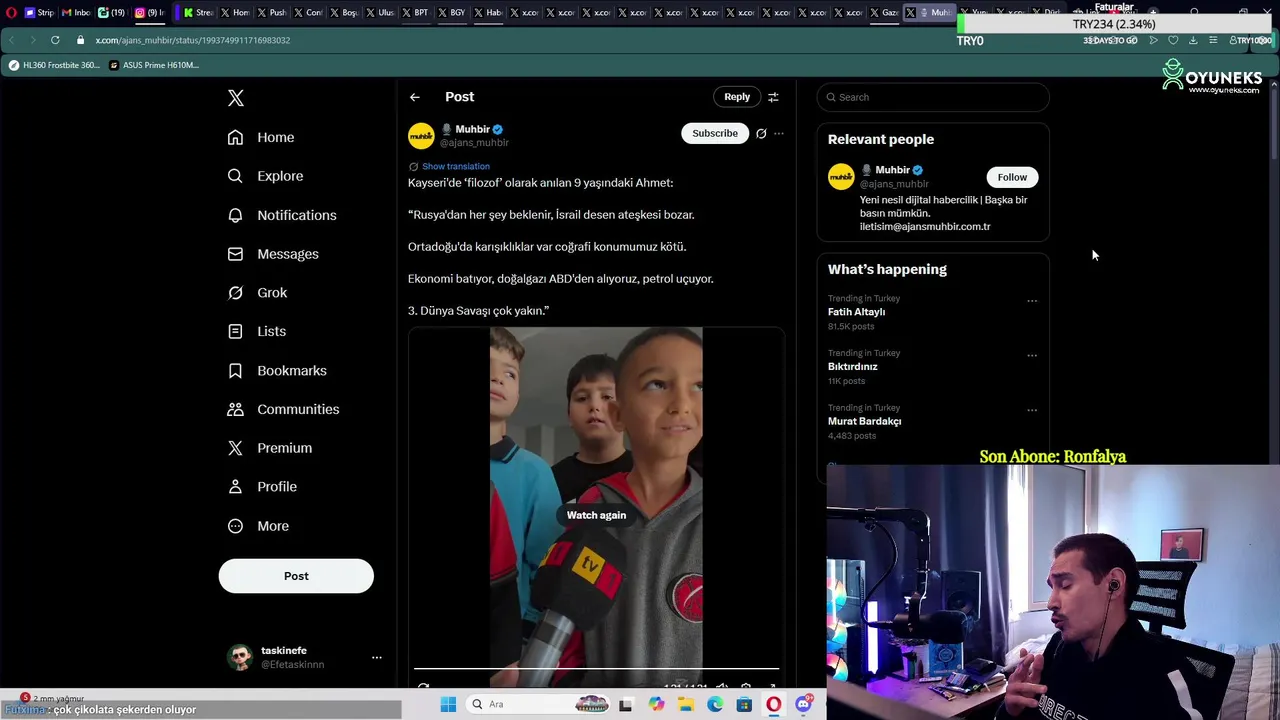Subscribe to Muhbir
This screenshot has width=1280, height=720.
coord(715,133)
